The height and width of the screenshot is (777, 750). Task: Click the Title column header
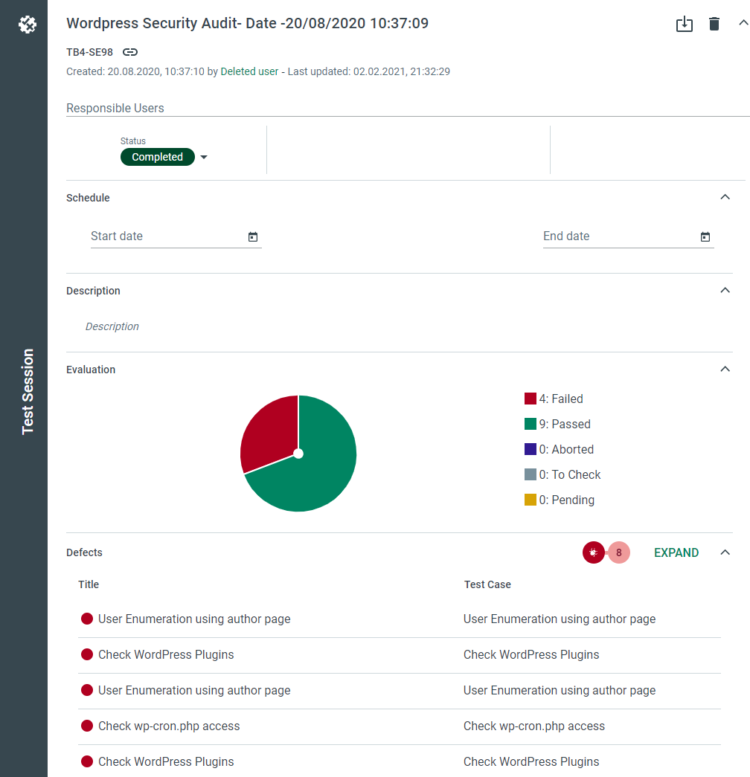pos(89,584)
